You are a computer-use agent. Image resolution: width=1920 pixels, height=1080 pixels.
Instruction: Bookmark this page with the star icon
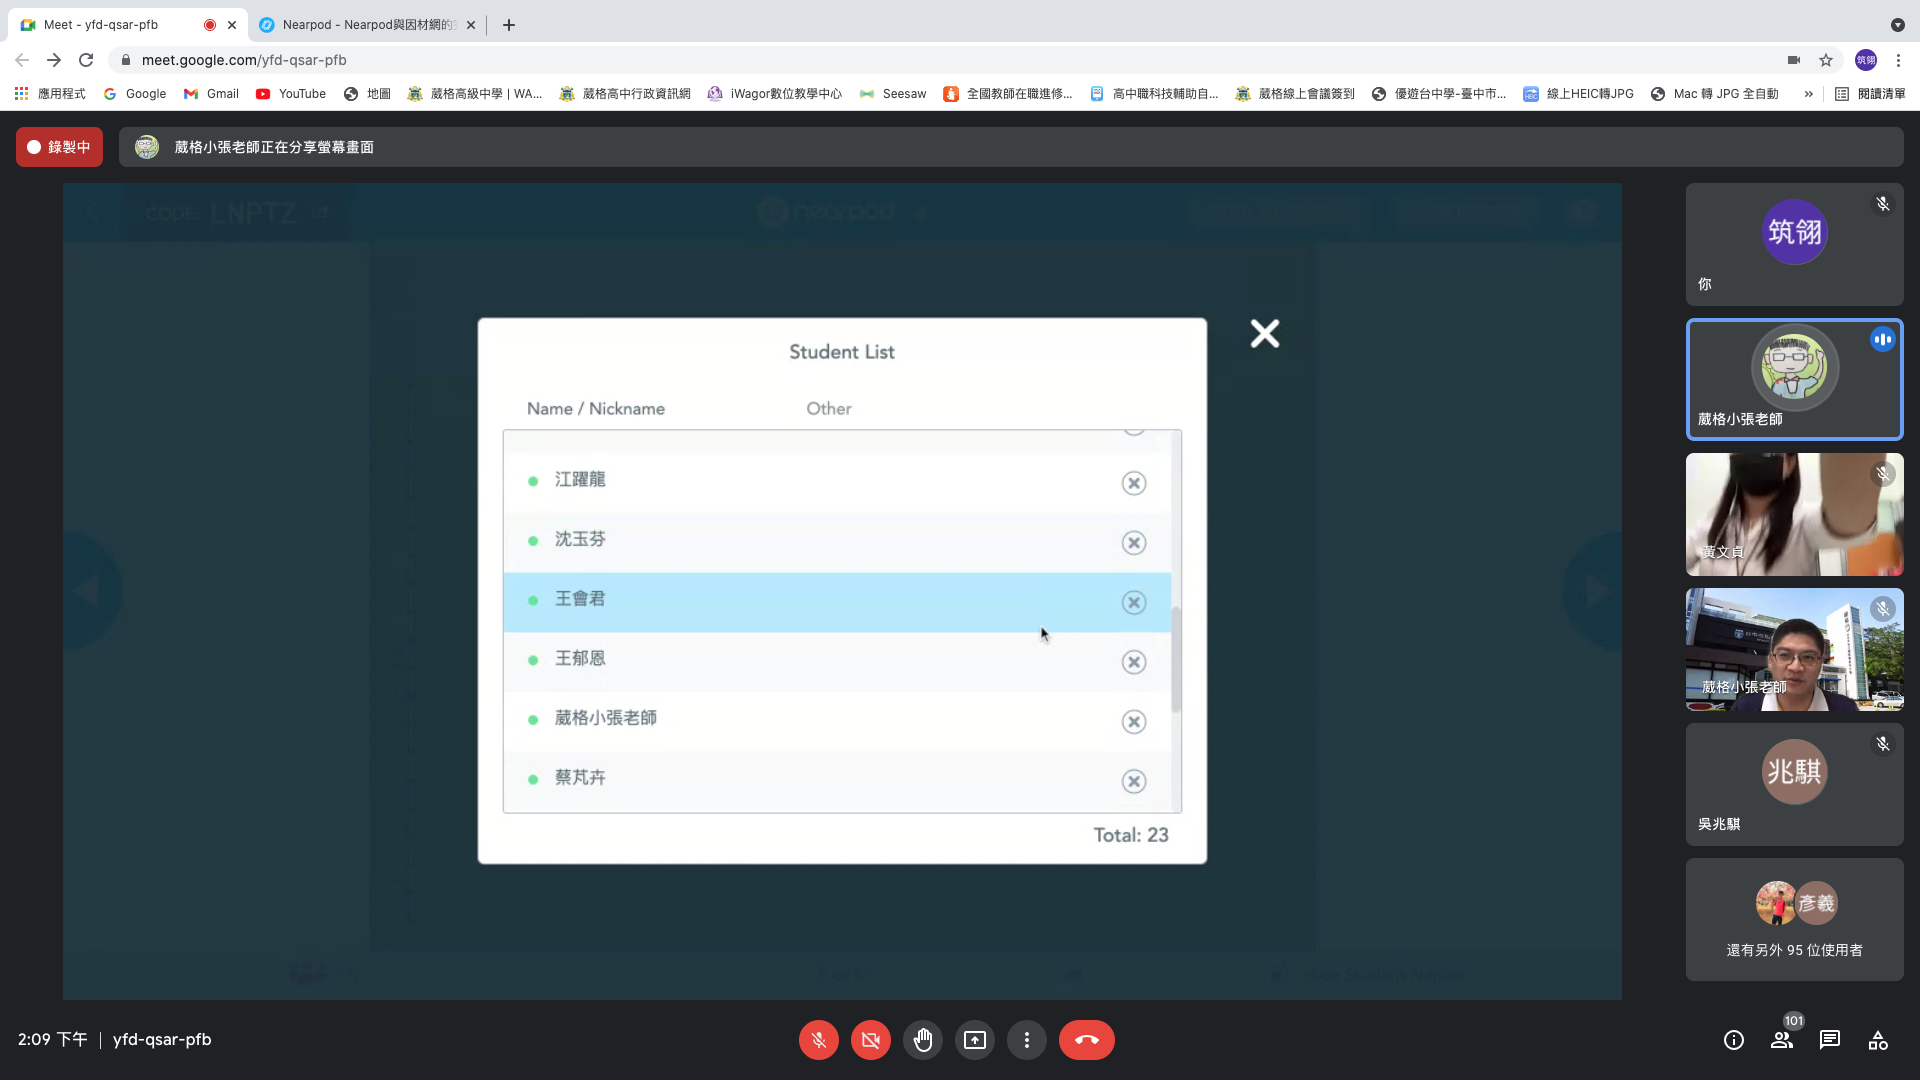[x=1826, y=60]
